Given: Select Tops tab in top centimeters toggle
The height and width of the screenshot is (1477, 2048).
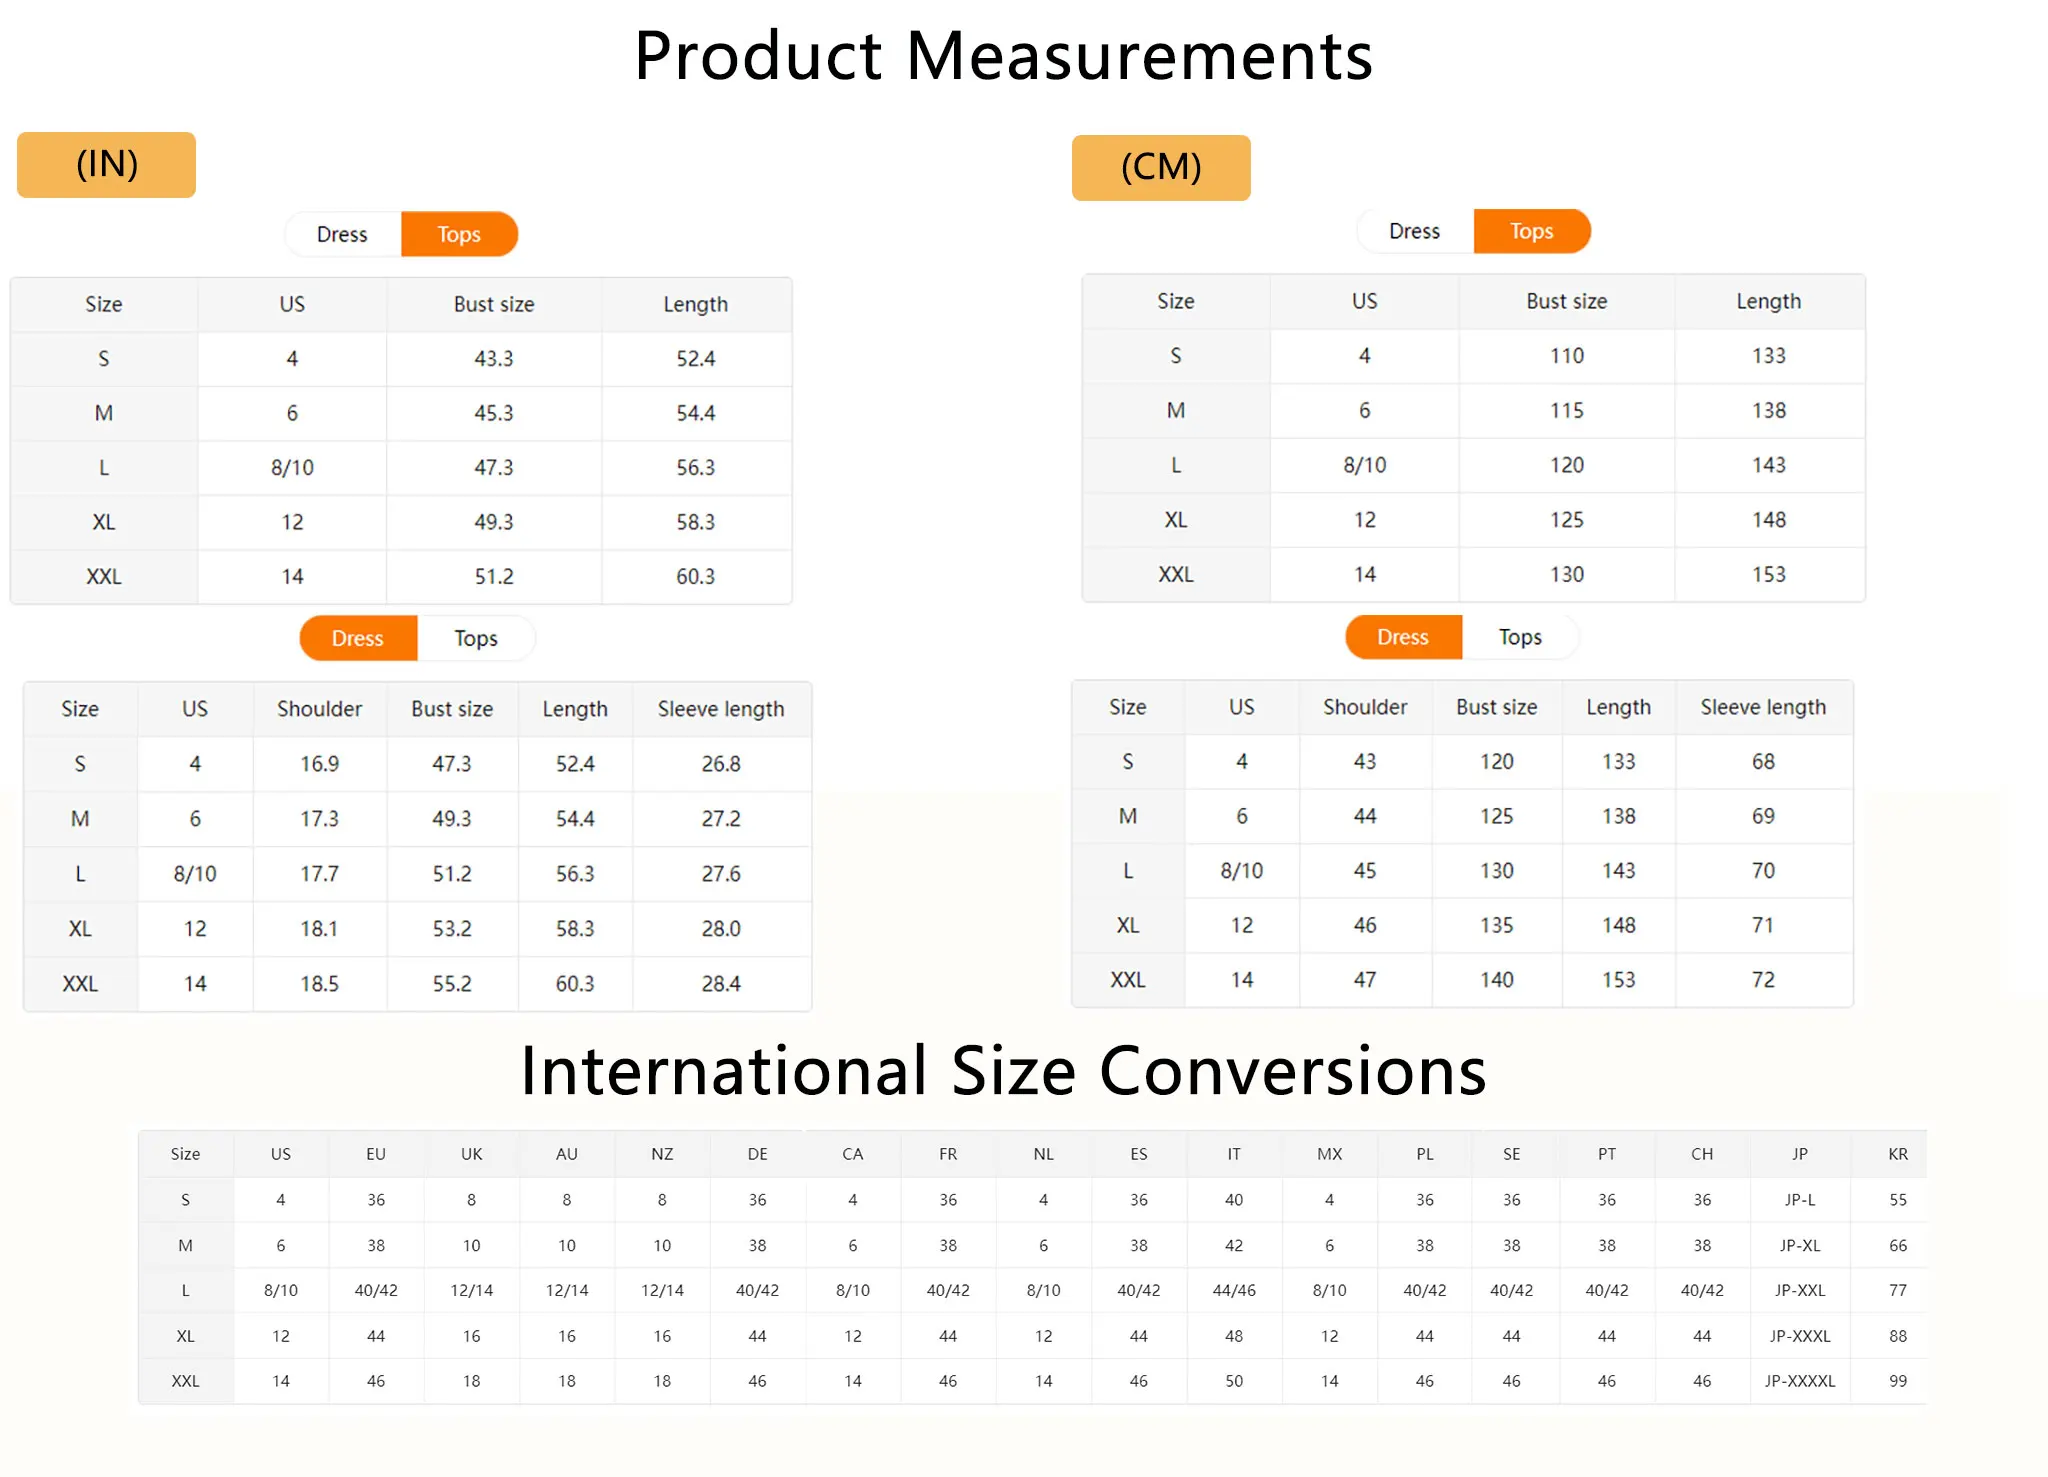Looking at the screenshot, I should coord(1531,231).
